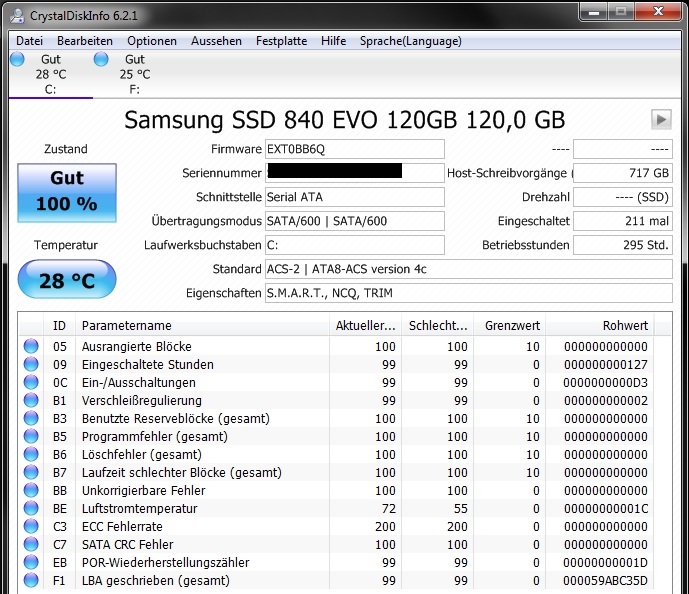Screen dimensions: 689x594
Task: Click the ID column header
Action: click(59, 326)
